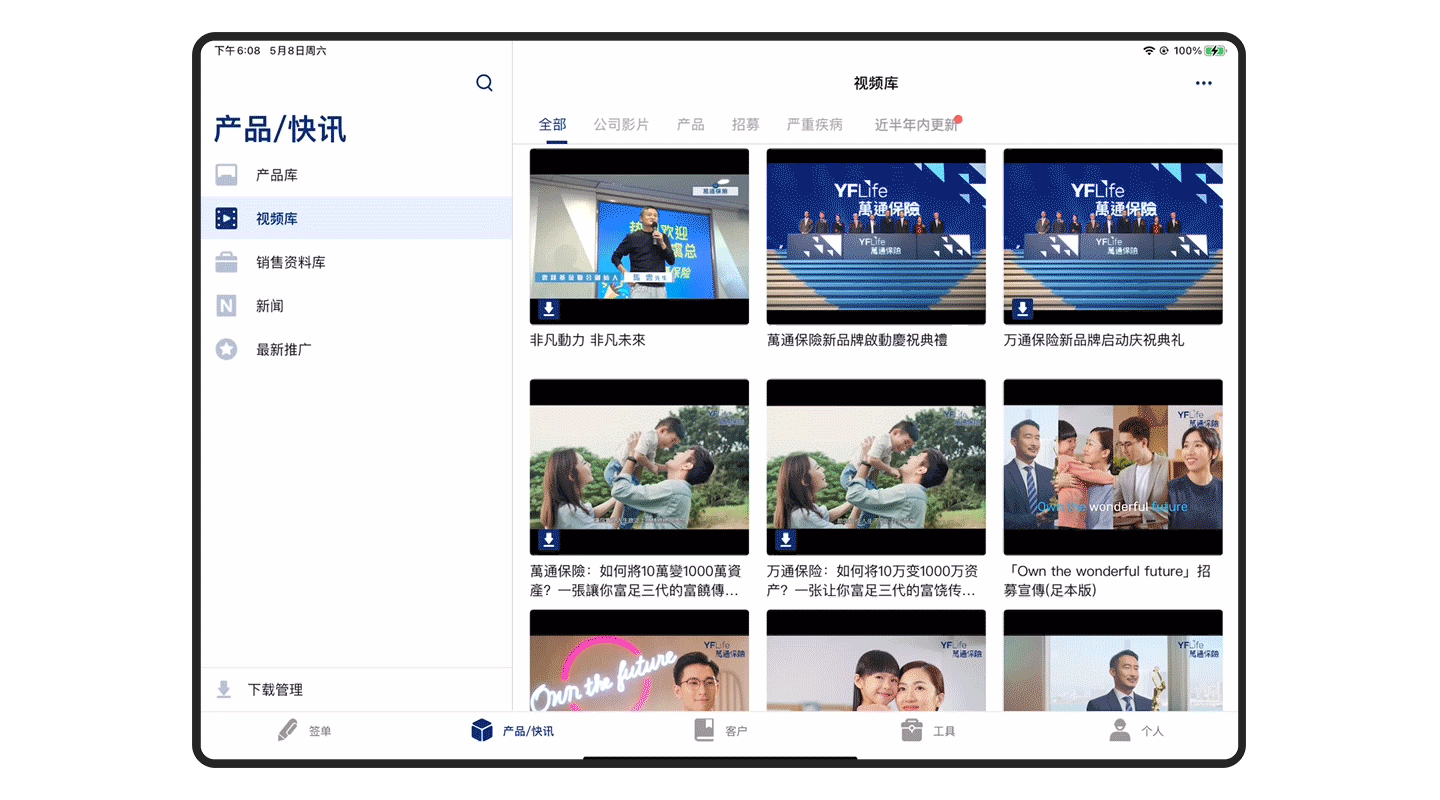Open 销售资料库 in the sidebar
The image size is (1440, 800).
coord(356,262)
